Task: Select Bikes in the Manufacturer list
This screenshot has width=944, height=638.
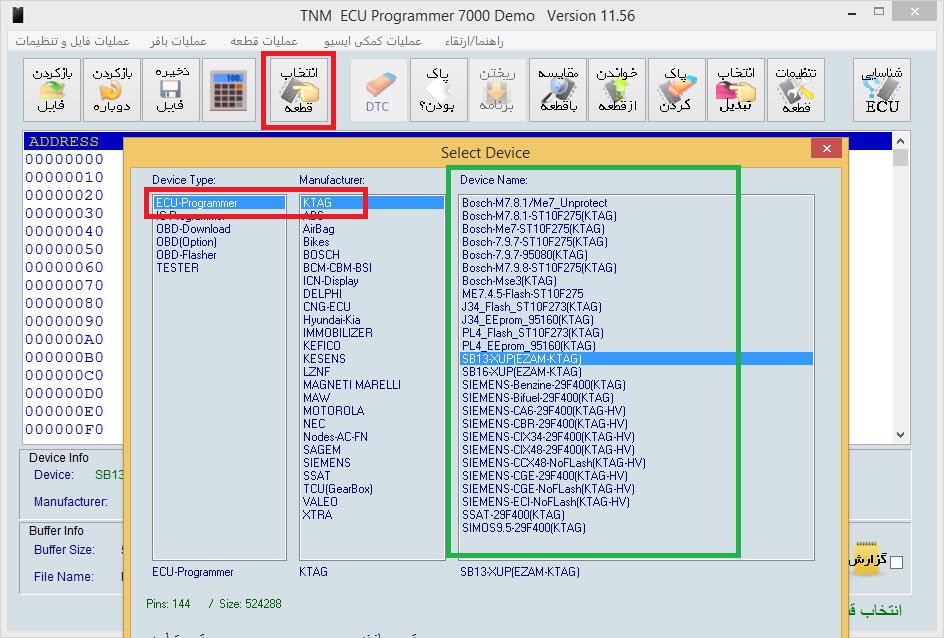Action: pyautogui.click(x=316, y=242)
